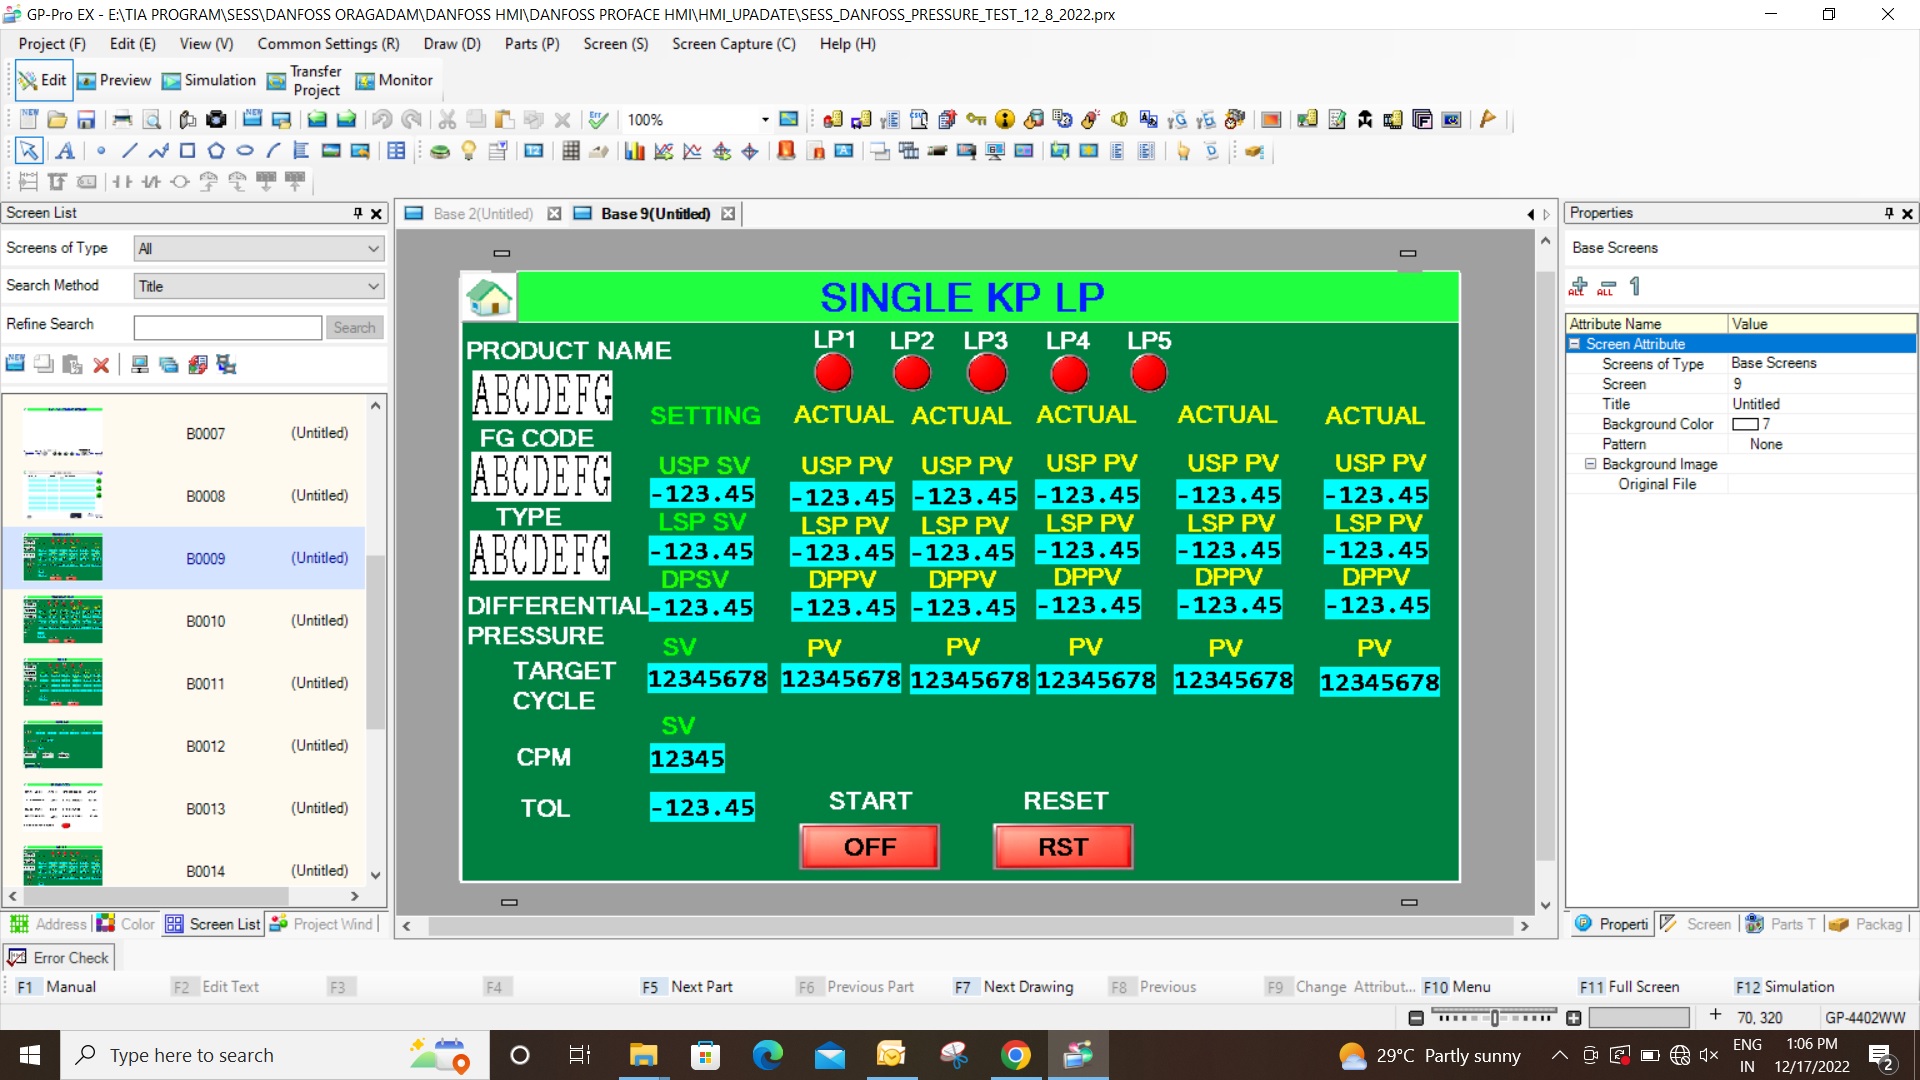
Task: Select the Text drawing tool
Action: (x=65, y=151)
